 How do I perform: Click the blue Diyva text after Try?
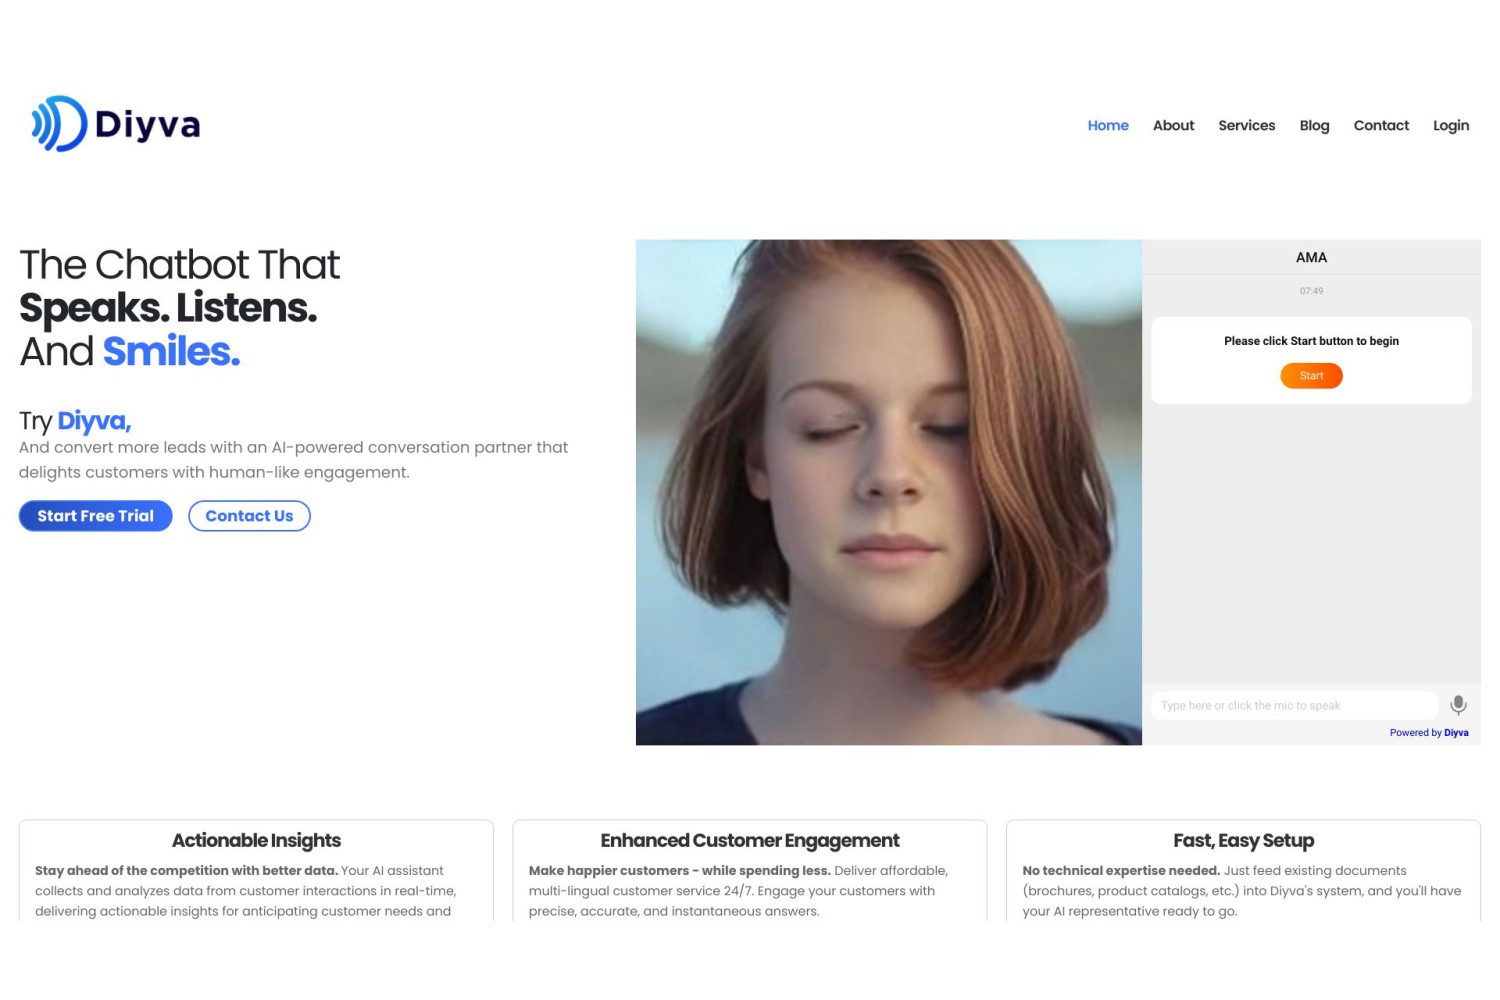click(94, 421)
